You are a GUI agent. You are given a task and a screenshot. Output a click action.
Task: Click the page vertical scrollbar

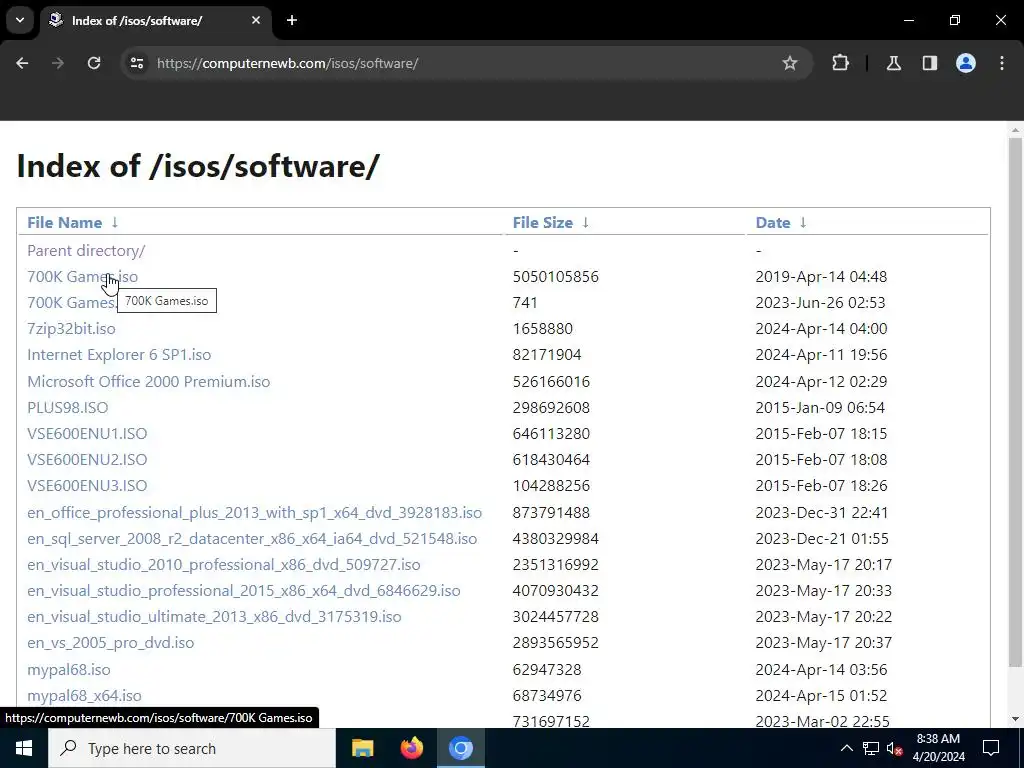pos(1015,402)
